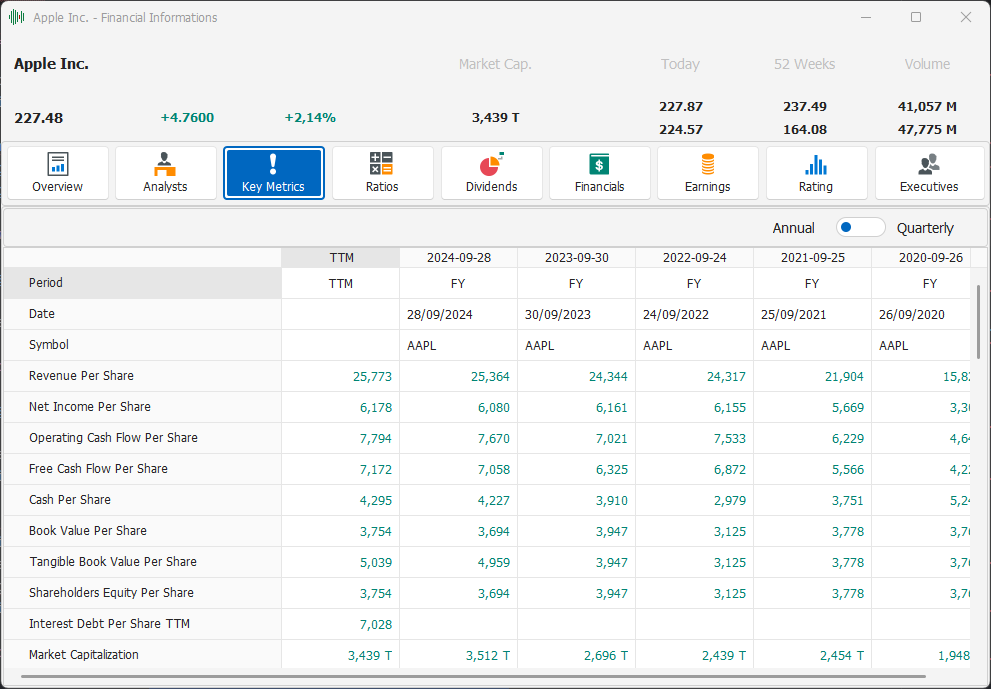Click the 2022-09-24 column header
991x689 pixels.
(694, 258)
